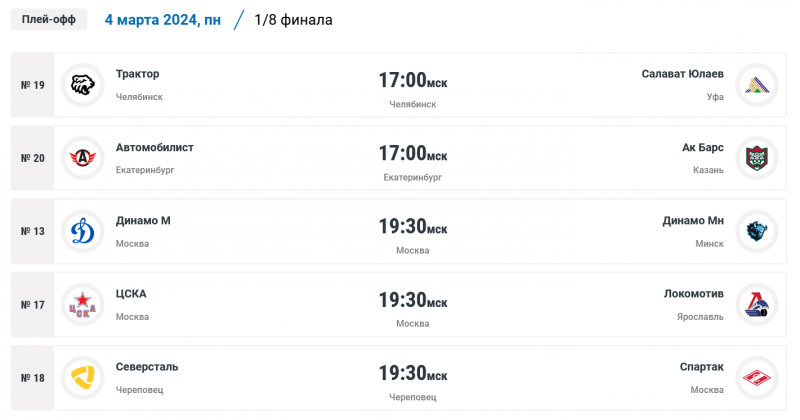
Task: Click the Spartak Moscow team logo
Action: [x=756, y=377]
